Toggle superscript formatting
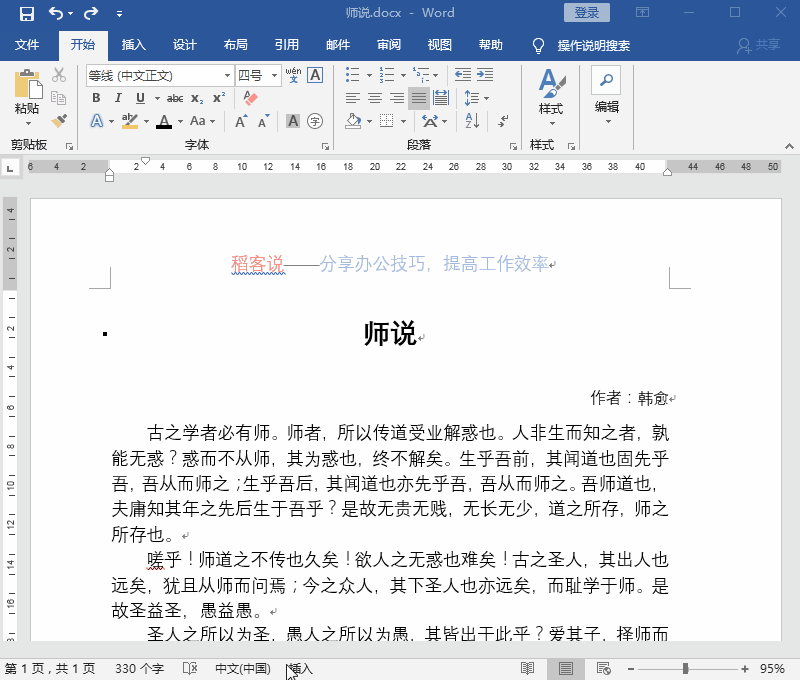The height and width of the screenshot is (680, 800). coord(219,98)
